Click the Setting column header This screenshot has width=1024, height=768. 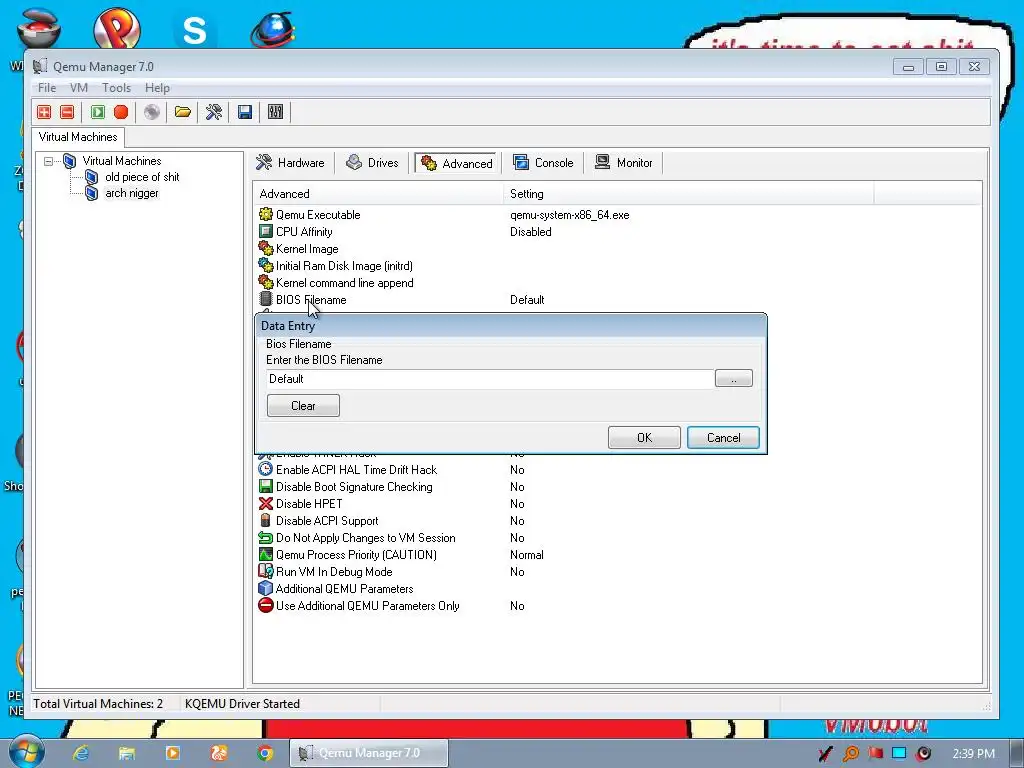(688, 194)
